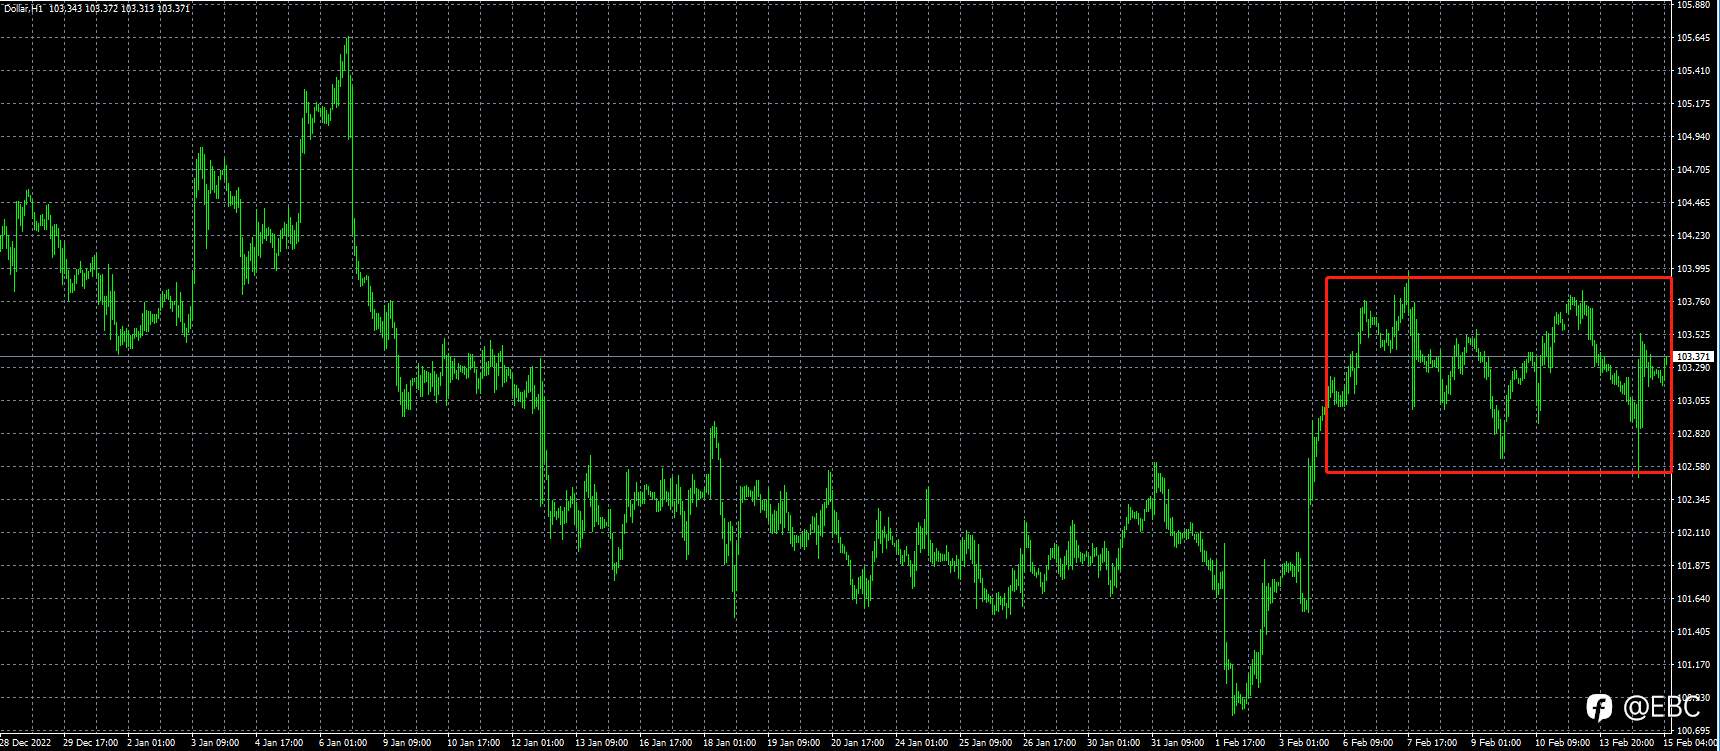Click the 20 Jan 17:00 time label
Viewport: 1720px width, 751px height.
(857, 743)
